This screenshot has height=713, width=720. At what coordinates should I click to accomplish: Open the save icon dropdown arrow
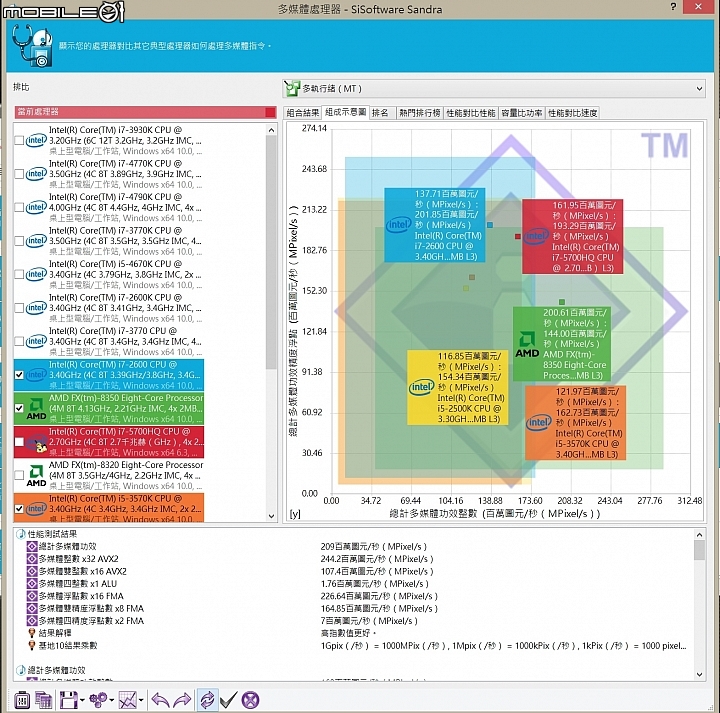point(82,701)
